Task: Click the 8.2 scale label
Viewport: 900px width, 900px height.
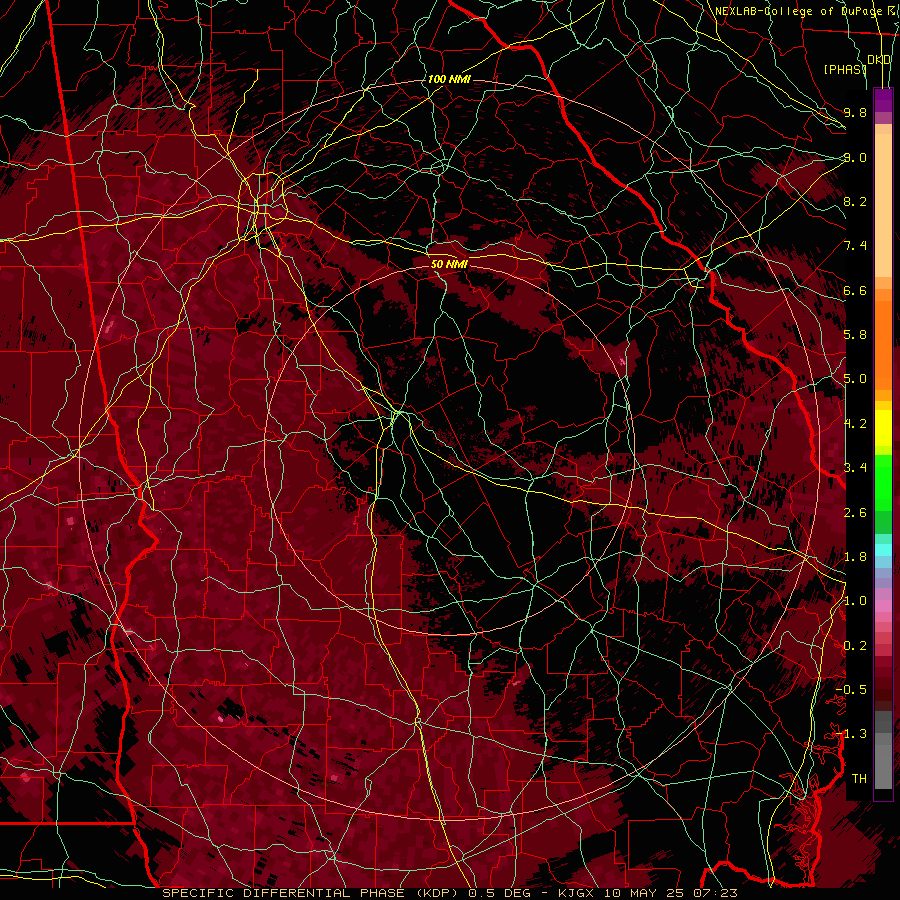Action: [x=855, y=201]
